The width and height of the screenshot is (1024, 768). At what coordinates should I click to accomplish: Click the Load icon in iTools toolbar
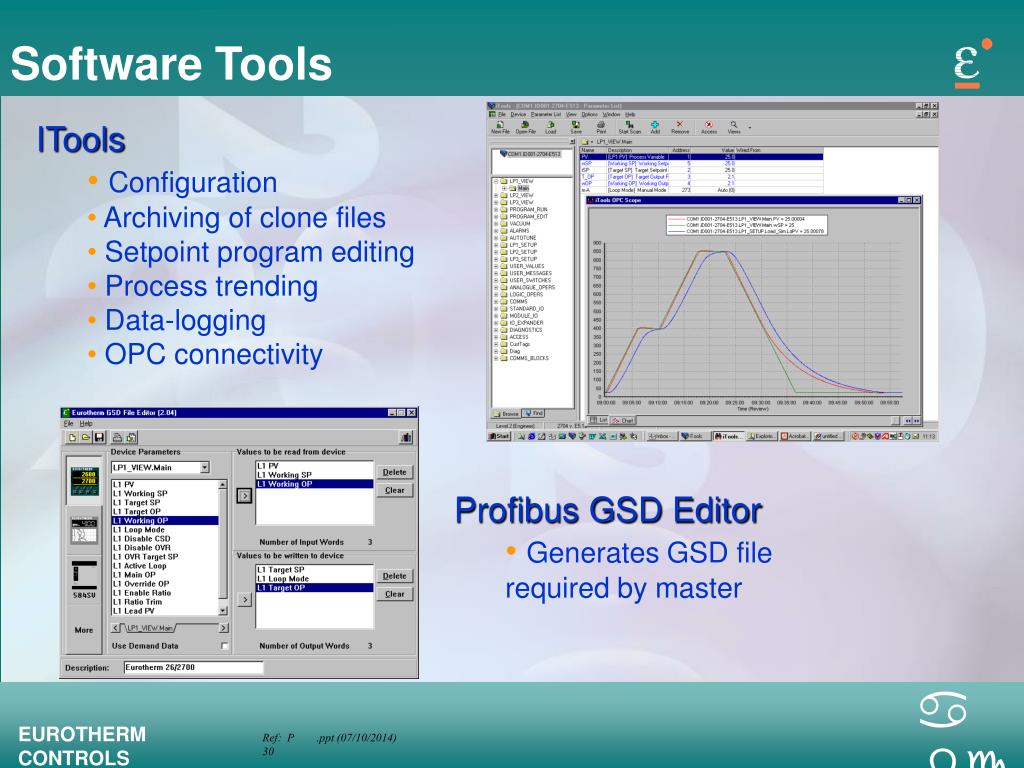point(551,127)
